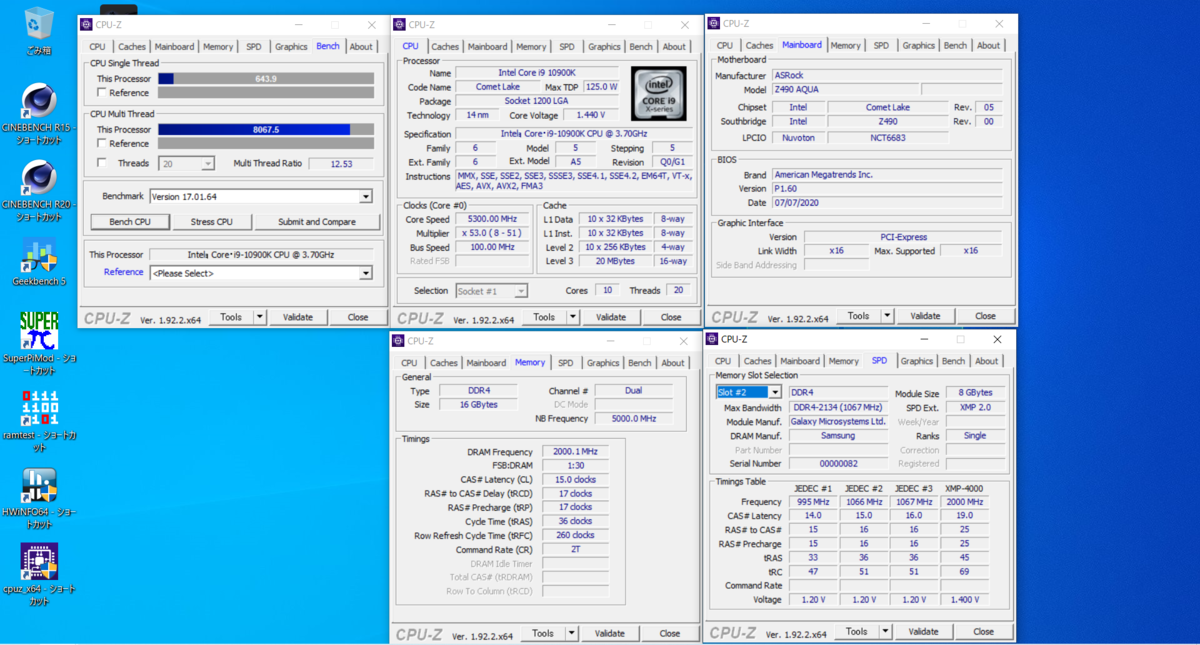This screenshot has width=1200, height=645.
Task: Click the 16 GBytes memory size field
Action: pos(479,405)
